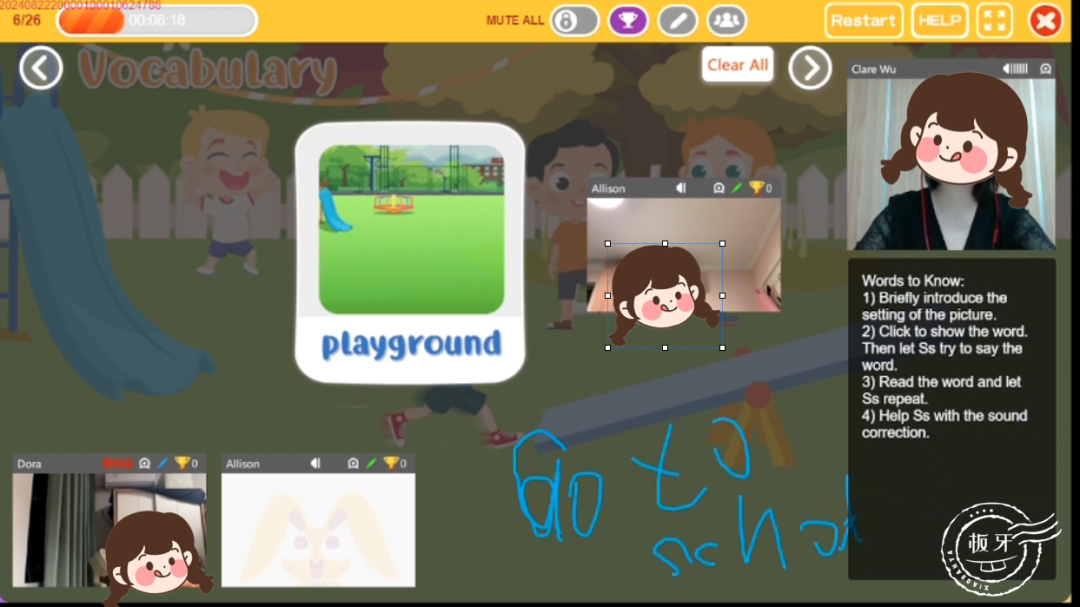Click the red microphone indicator on Dora's panel
Screen dimensions: 1080x607
click(116, 464)
